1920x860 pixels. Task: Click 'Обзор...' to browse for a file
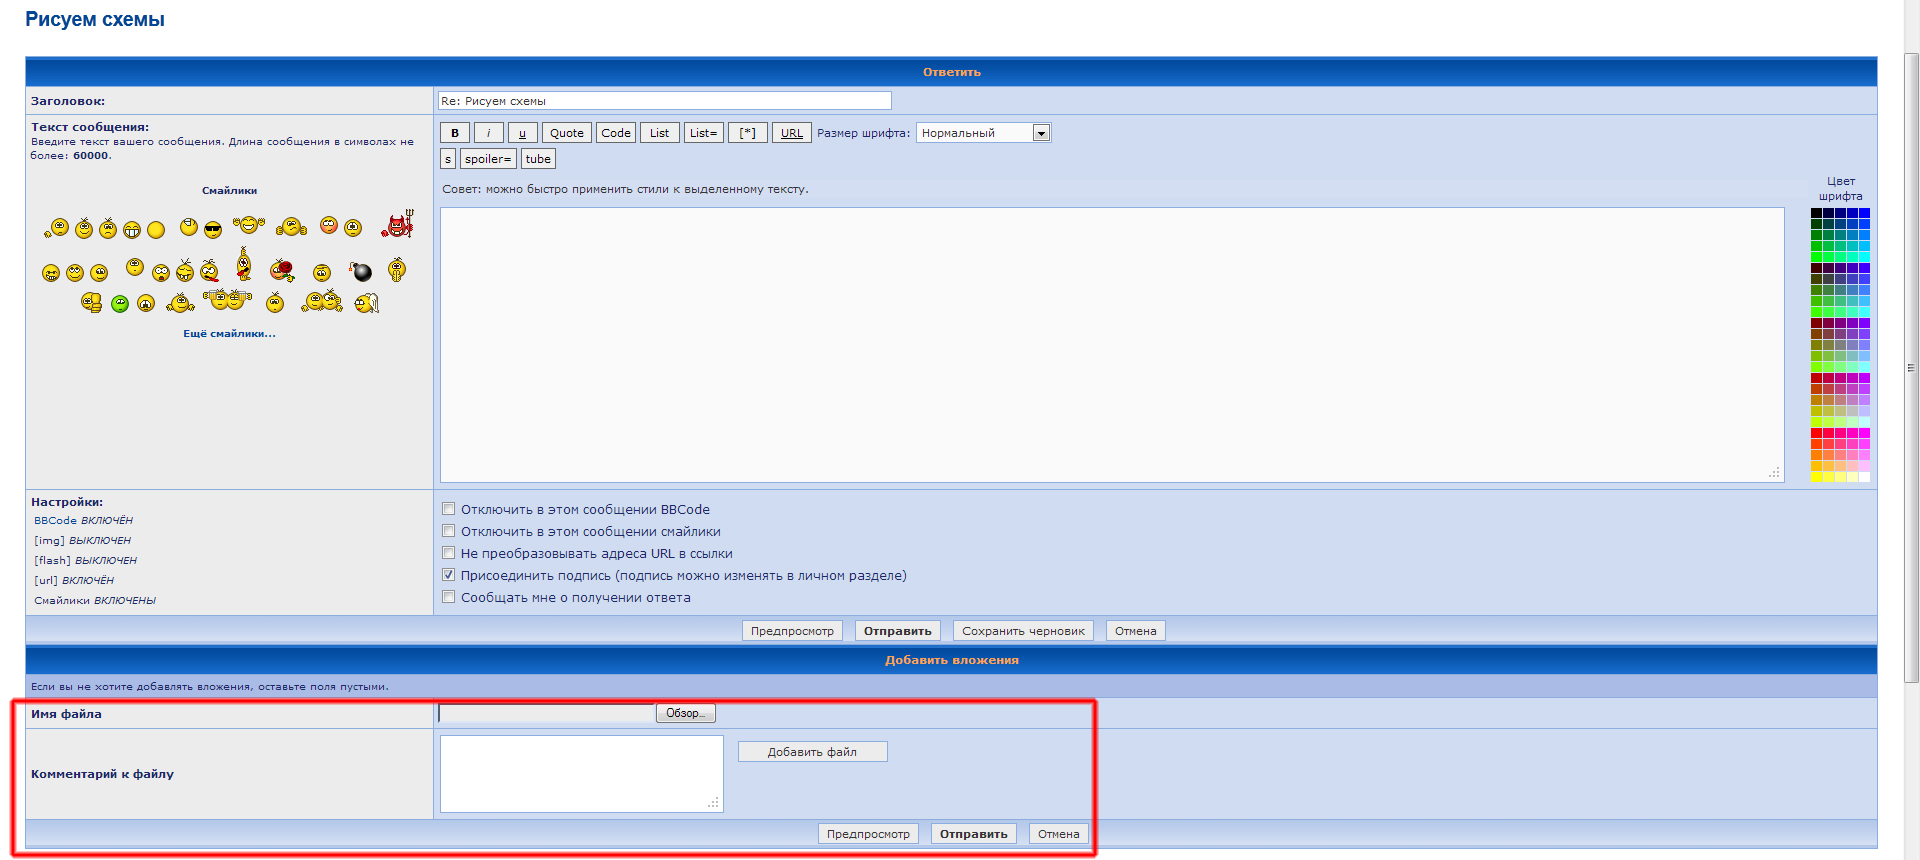tap(685, 713)
